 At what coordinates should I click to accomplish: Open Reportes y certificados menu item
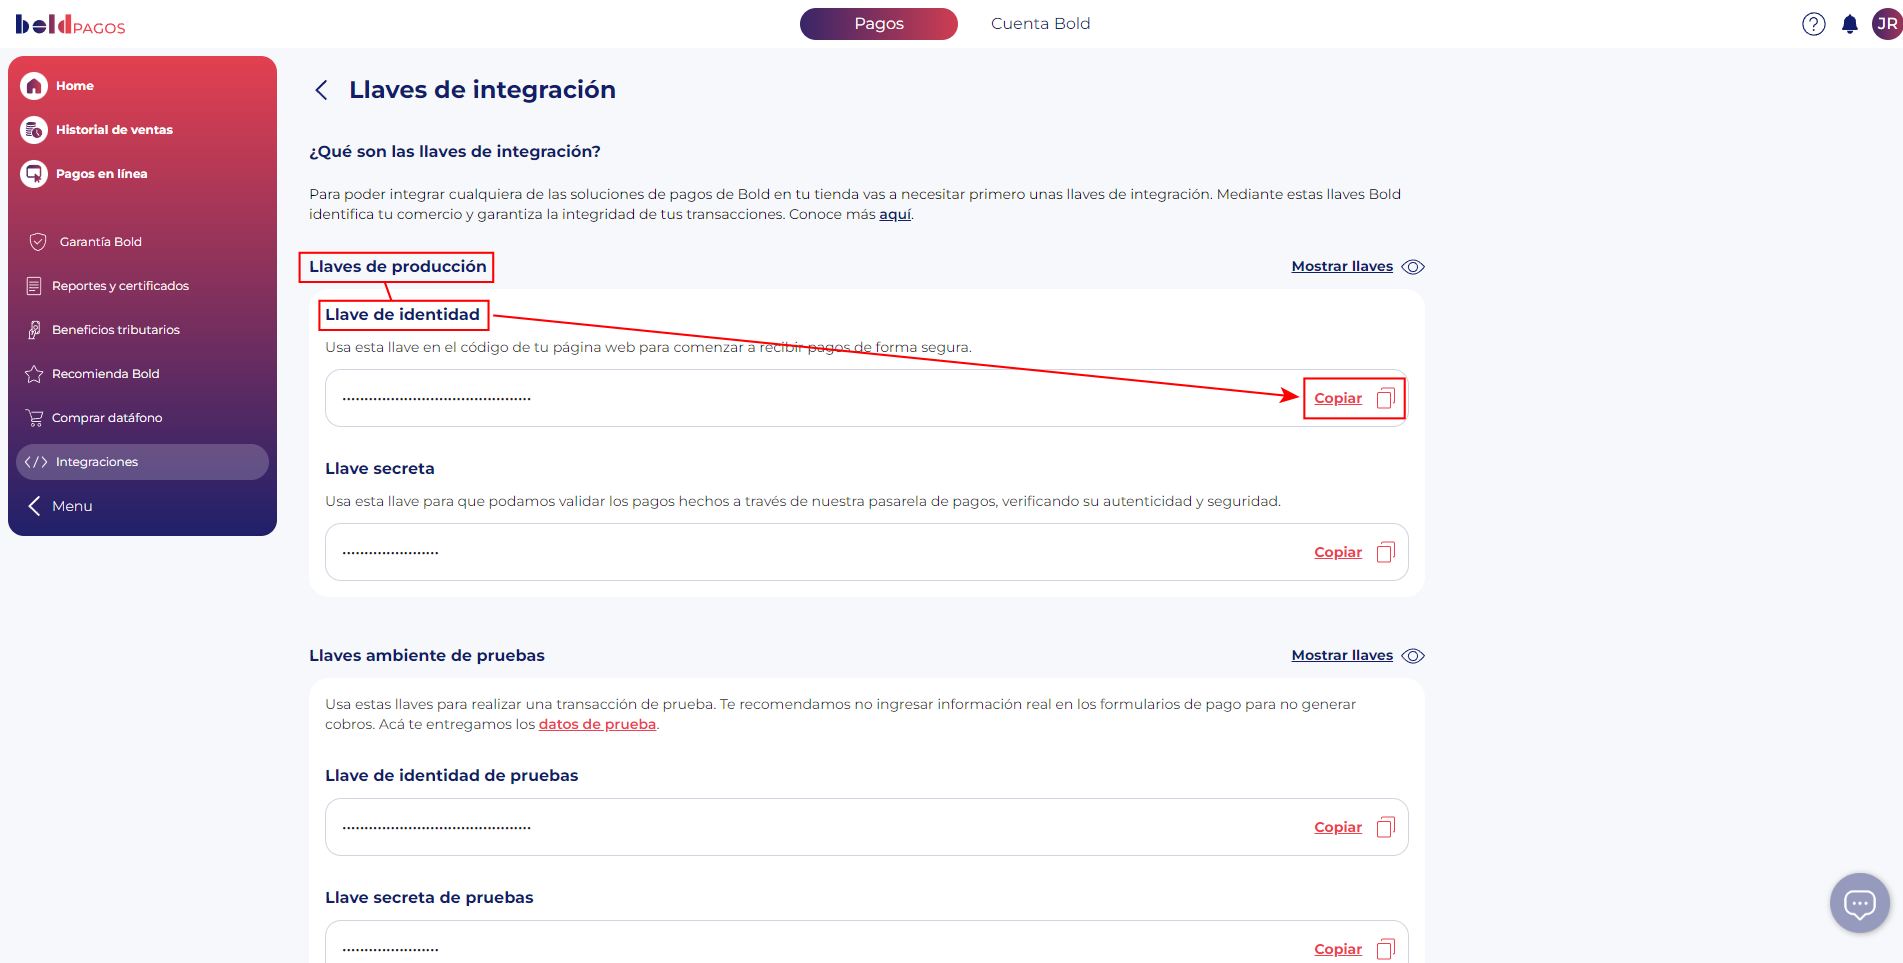coord(120,286)
